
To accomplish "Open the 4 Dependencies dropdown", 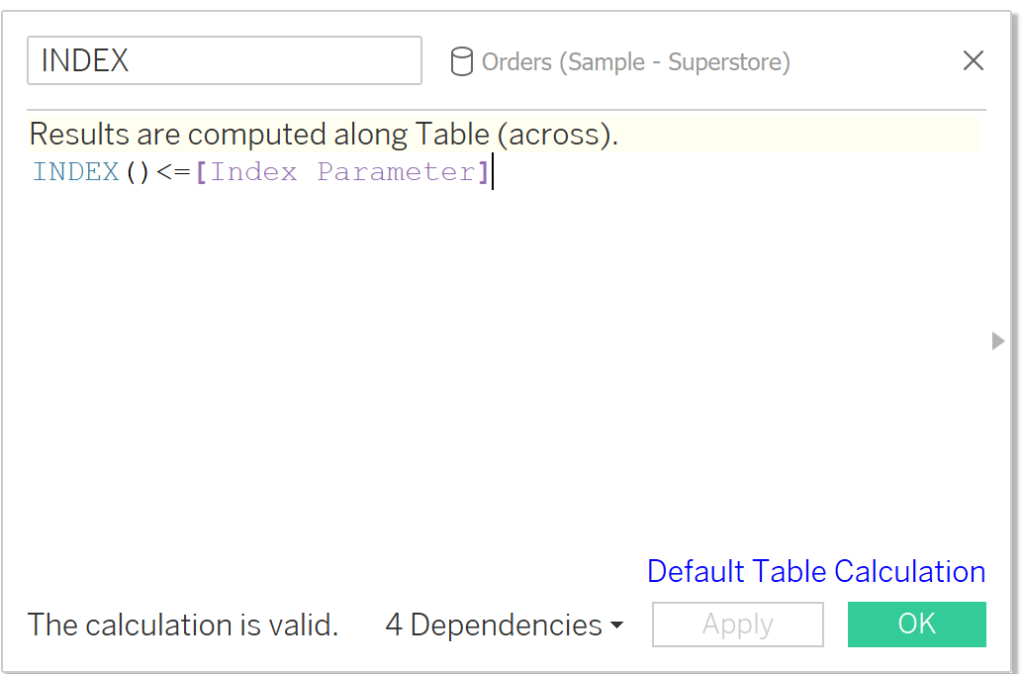I will pos(504,625).
